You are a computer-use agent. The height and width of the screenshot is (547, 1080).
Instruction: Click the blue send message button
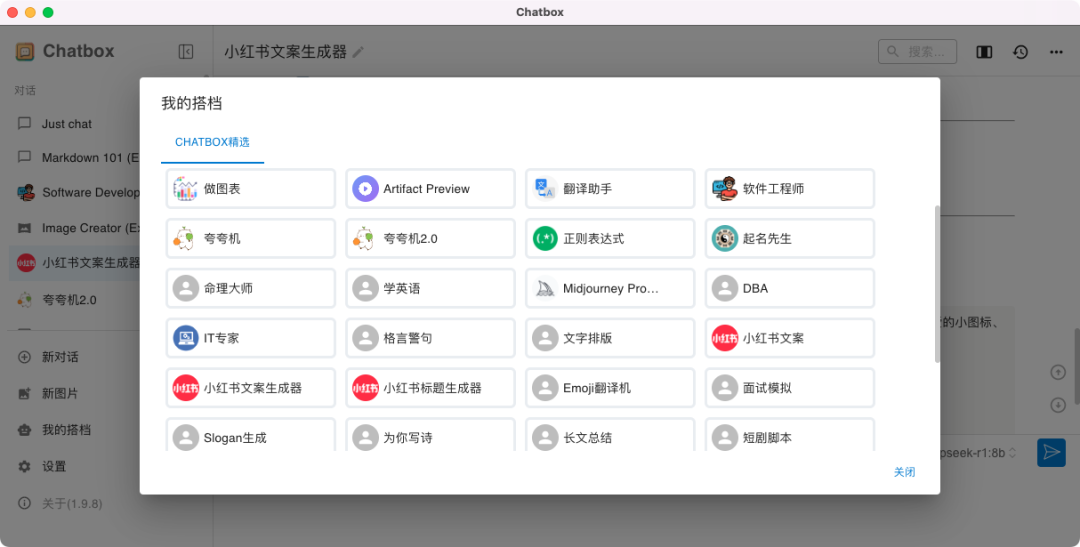tap(1051, 453)
